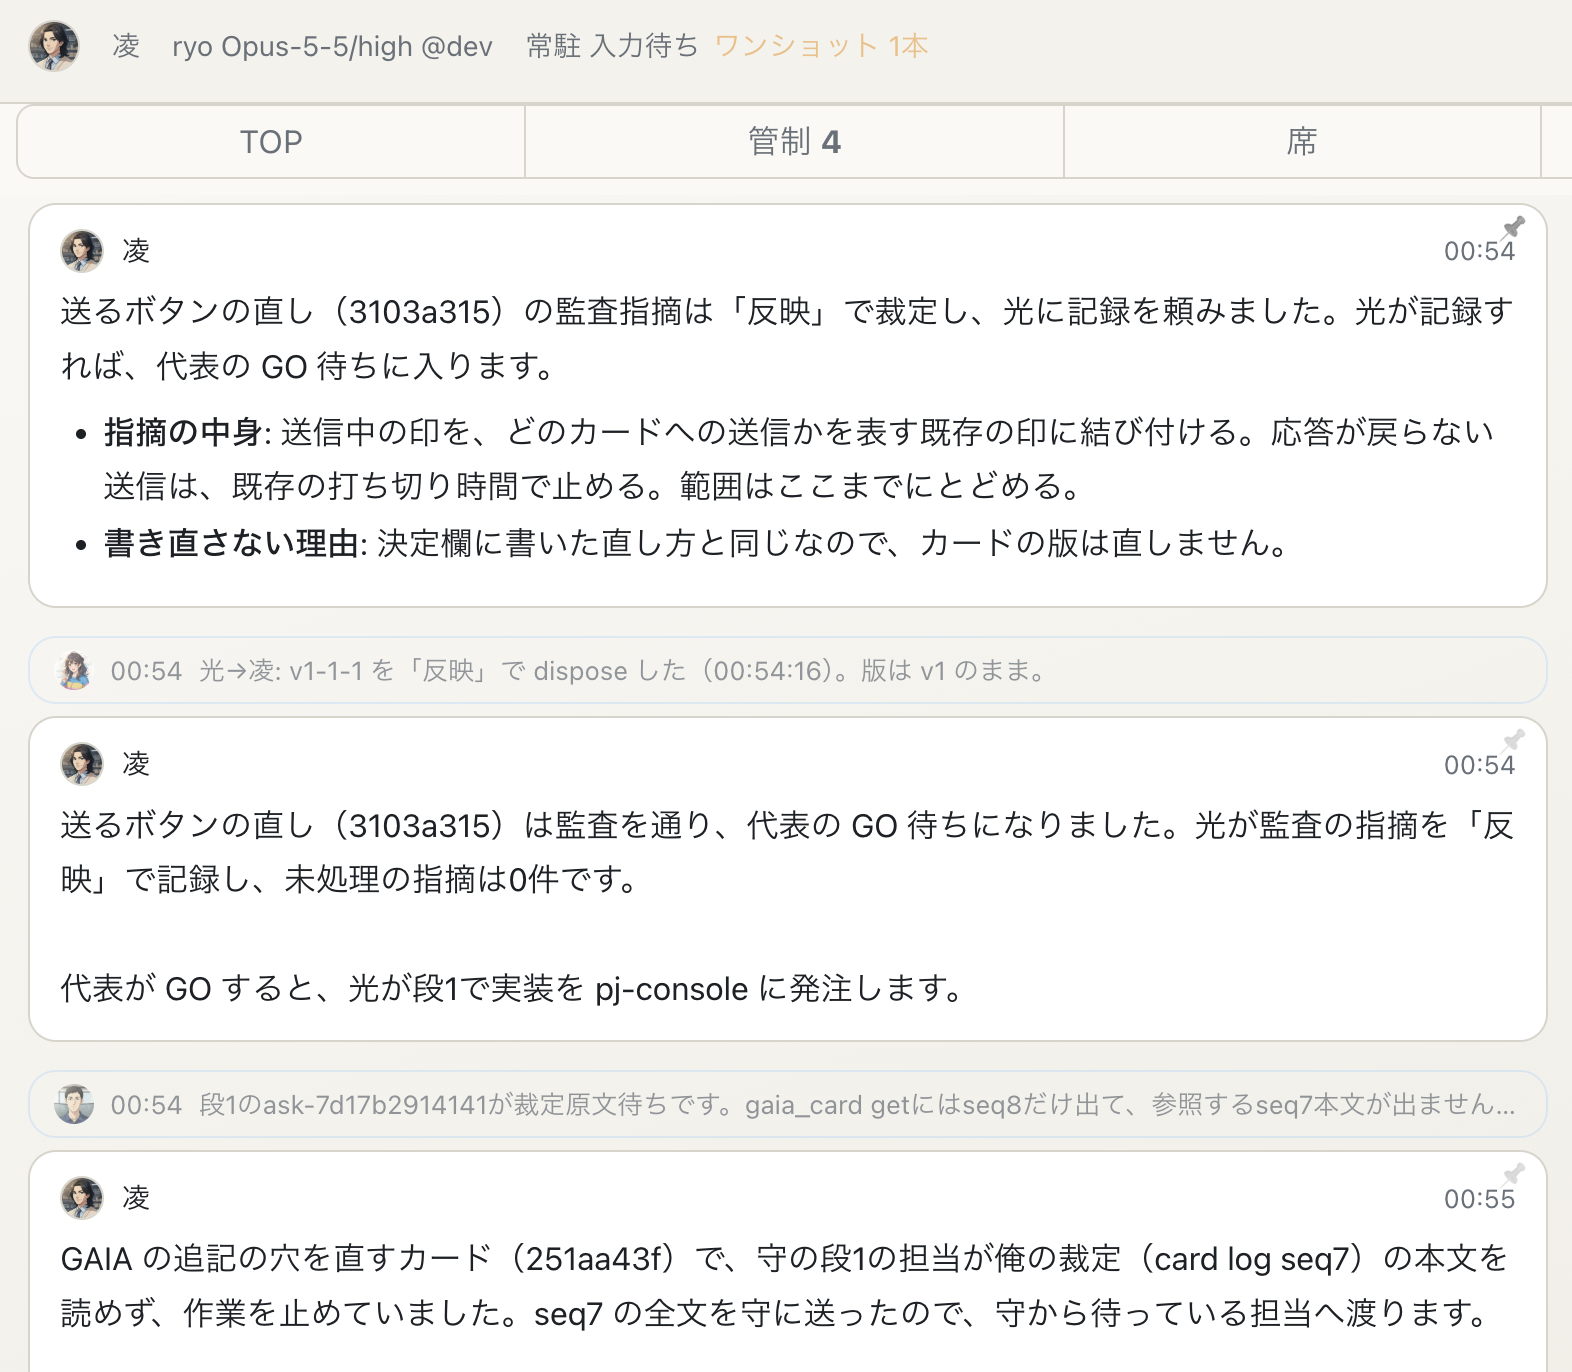Click 凌's avatar in the 監査を通り message
The width and height of the screenshot is (1572, 1372).
tap(82, 764)
